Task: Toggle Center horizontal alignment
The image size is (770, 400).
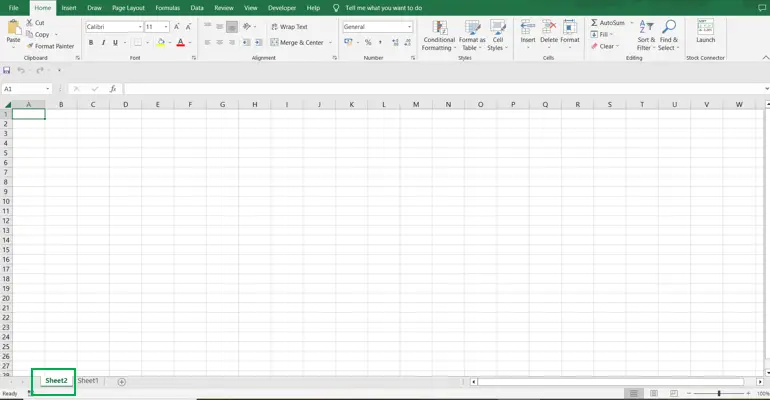Action: point(220,43)
